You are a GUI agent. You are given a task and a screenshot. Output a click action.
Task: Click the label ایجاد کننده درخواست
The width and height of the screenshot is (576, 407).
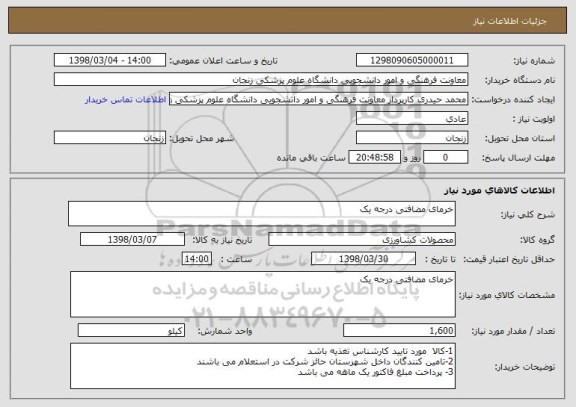(513, 100)
